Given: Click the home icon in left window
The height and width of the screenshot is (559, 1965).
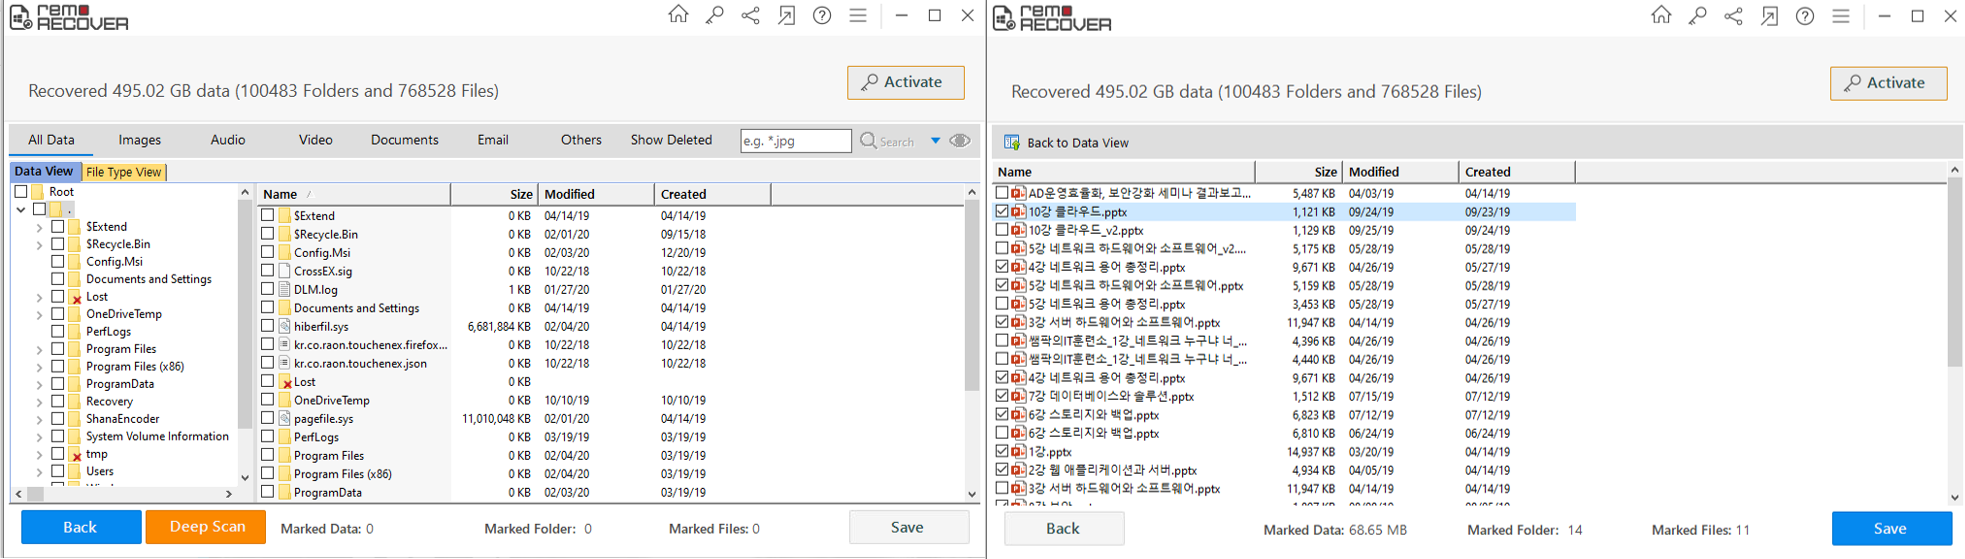Looking at the screenshot, I should [x=678, y=15].
